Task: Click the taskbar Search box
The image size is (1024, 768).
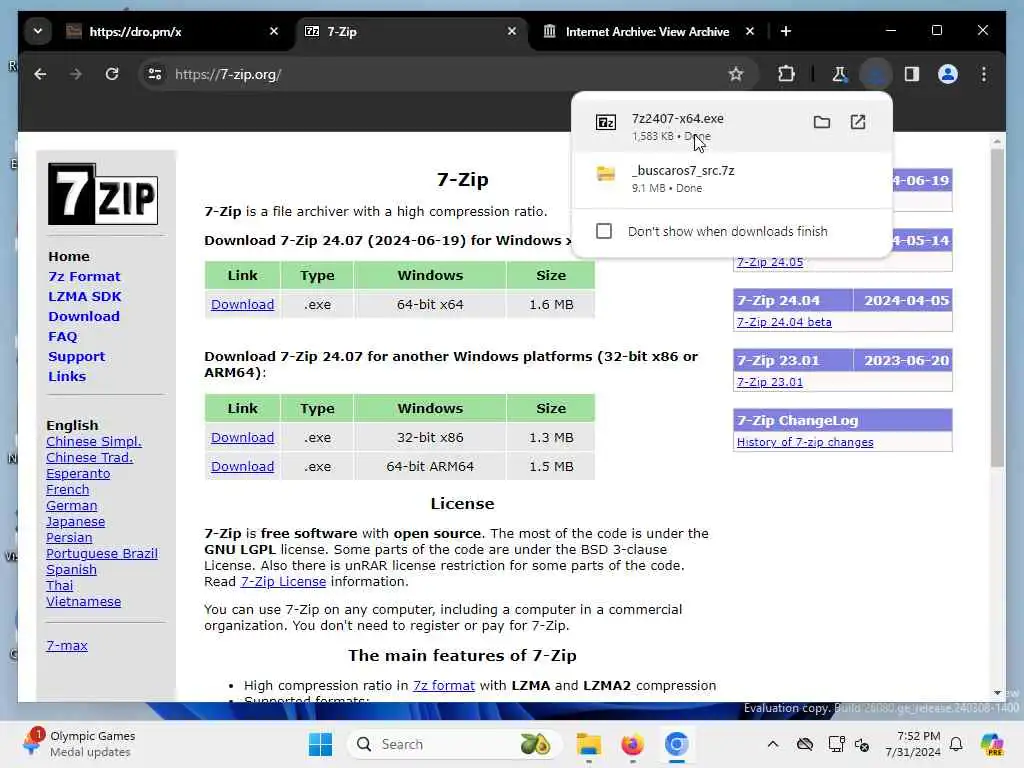Action: pos(455,744)
